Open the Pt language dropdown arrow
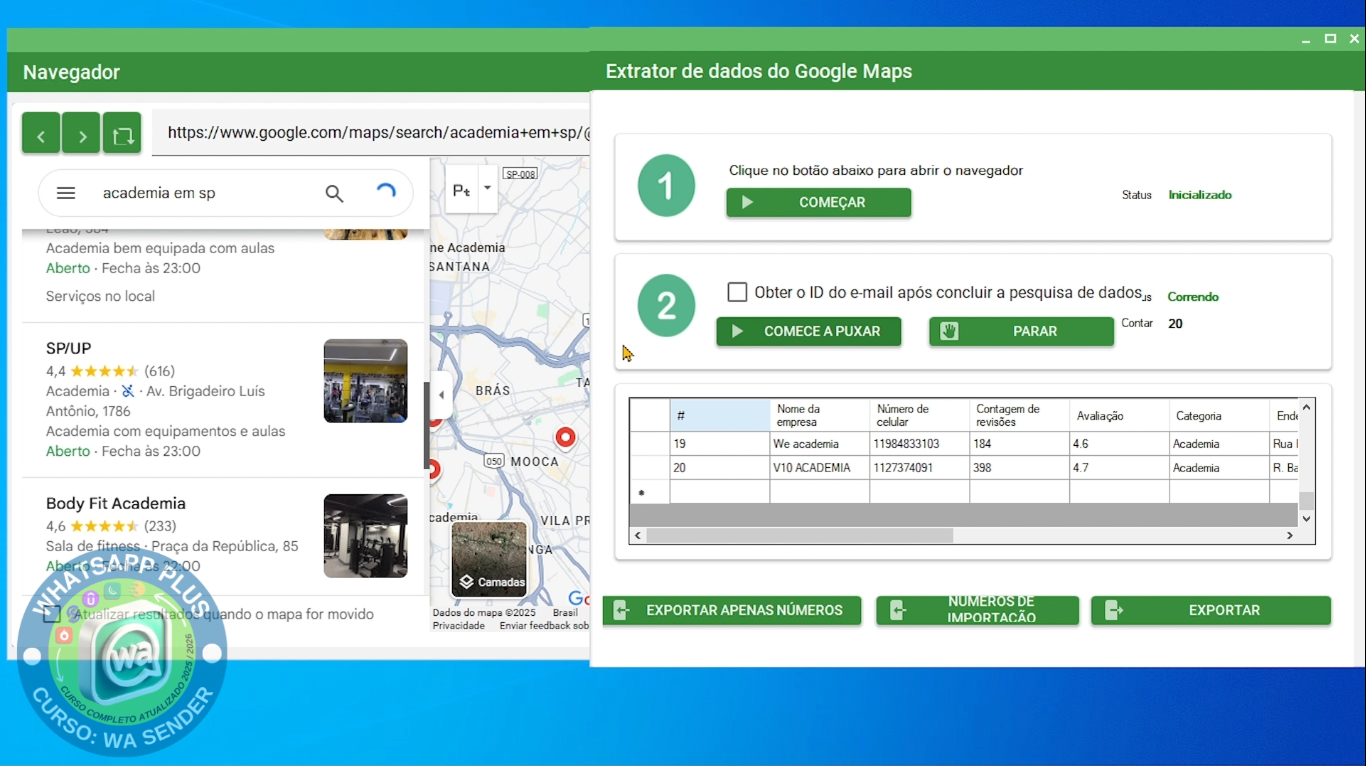 tap(488, 188)
